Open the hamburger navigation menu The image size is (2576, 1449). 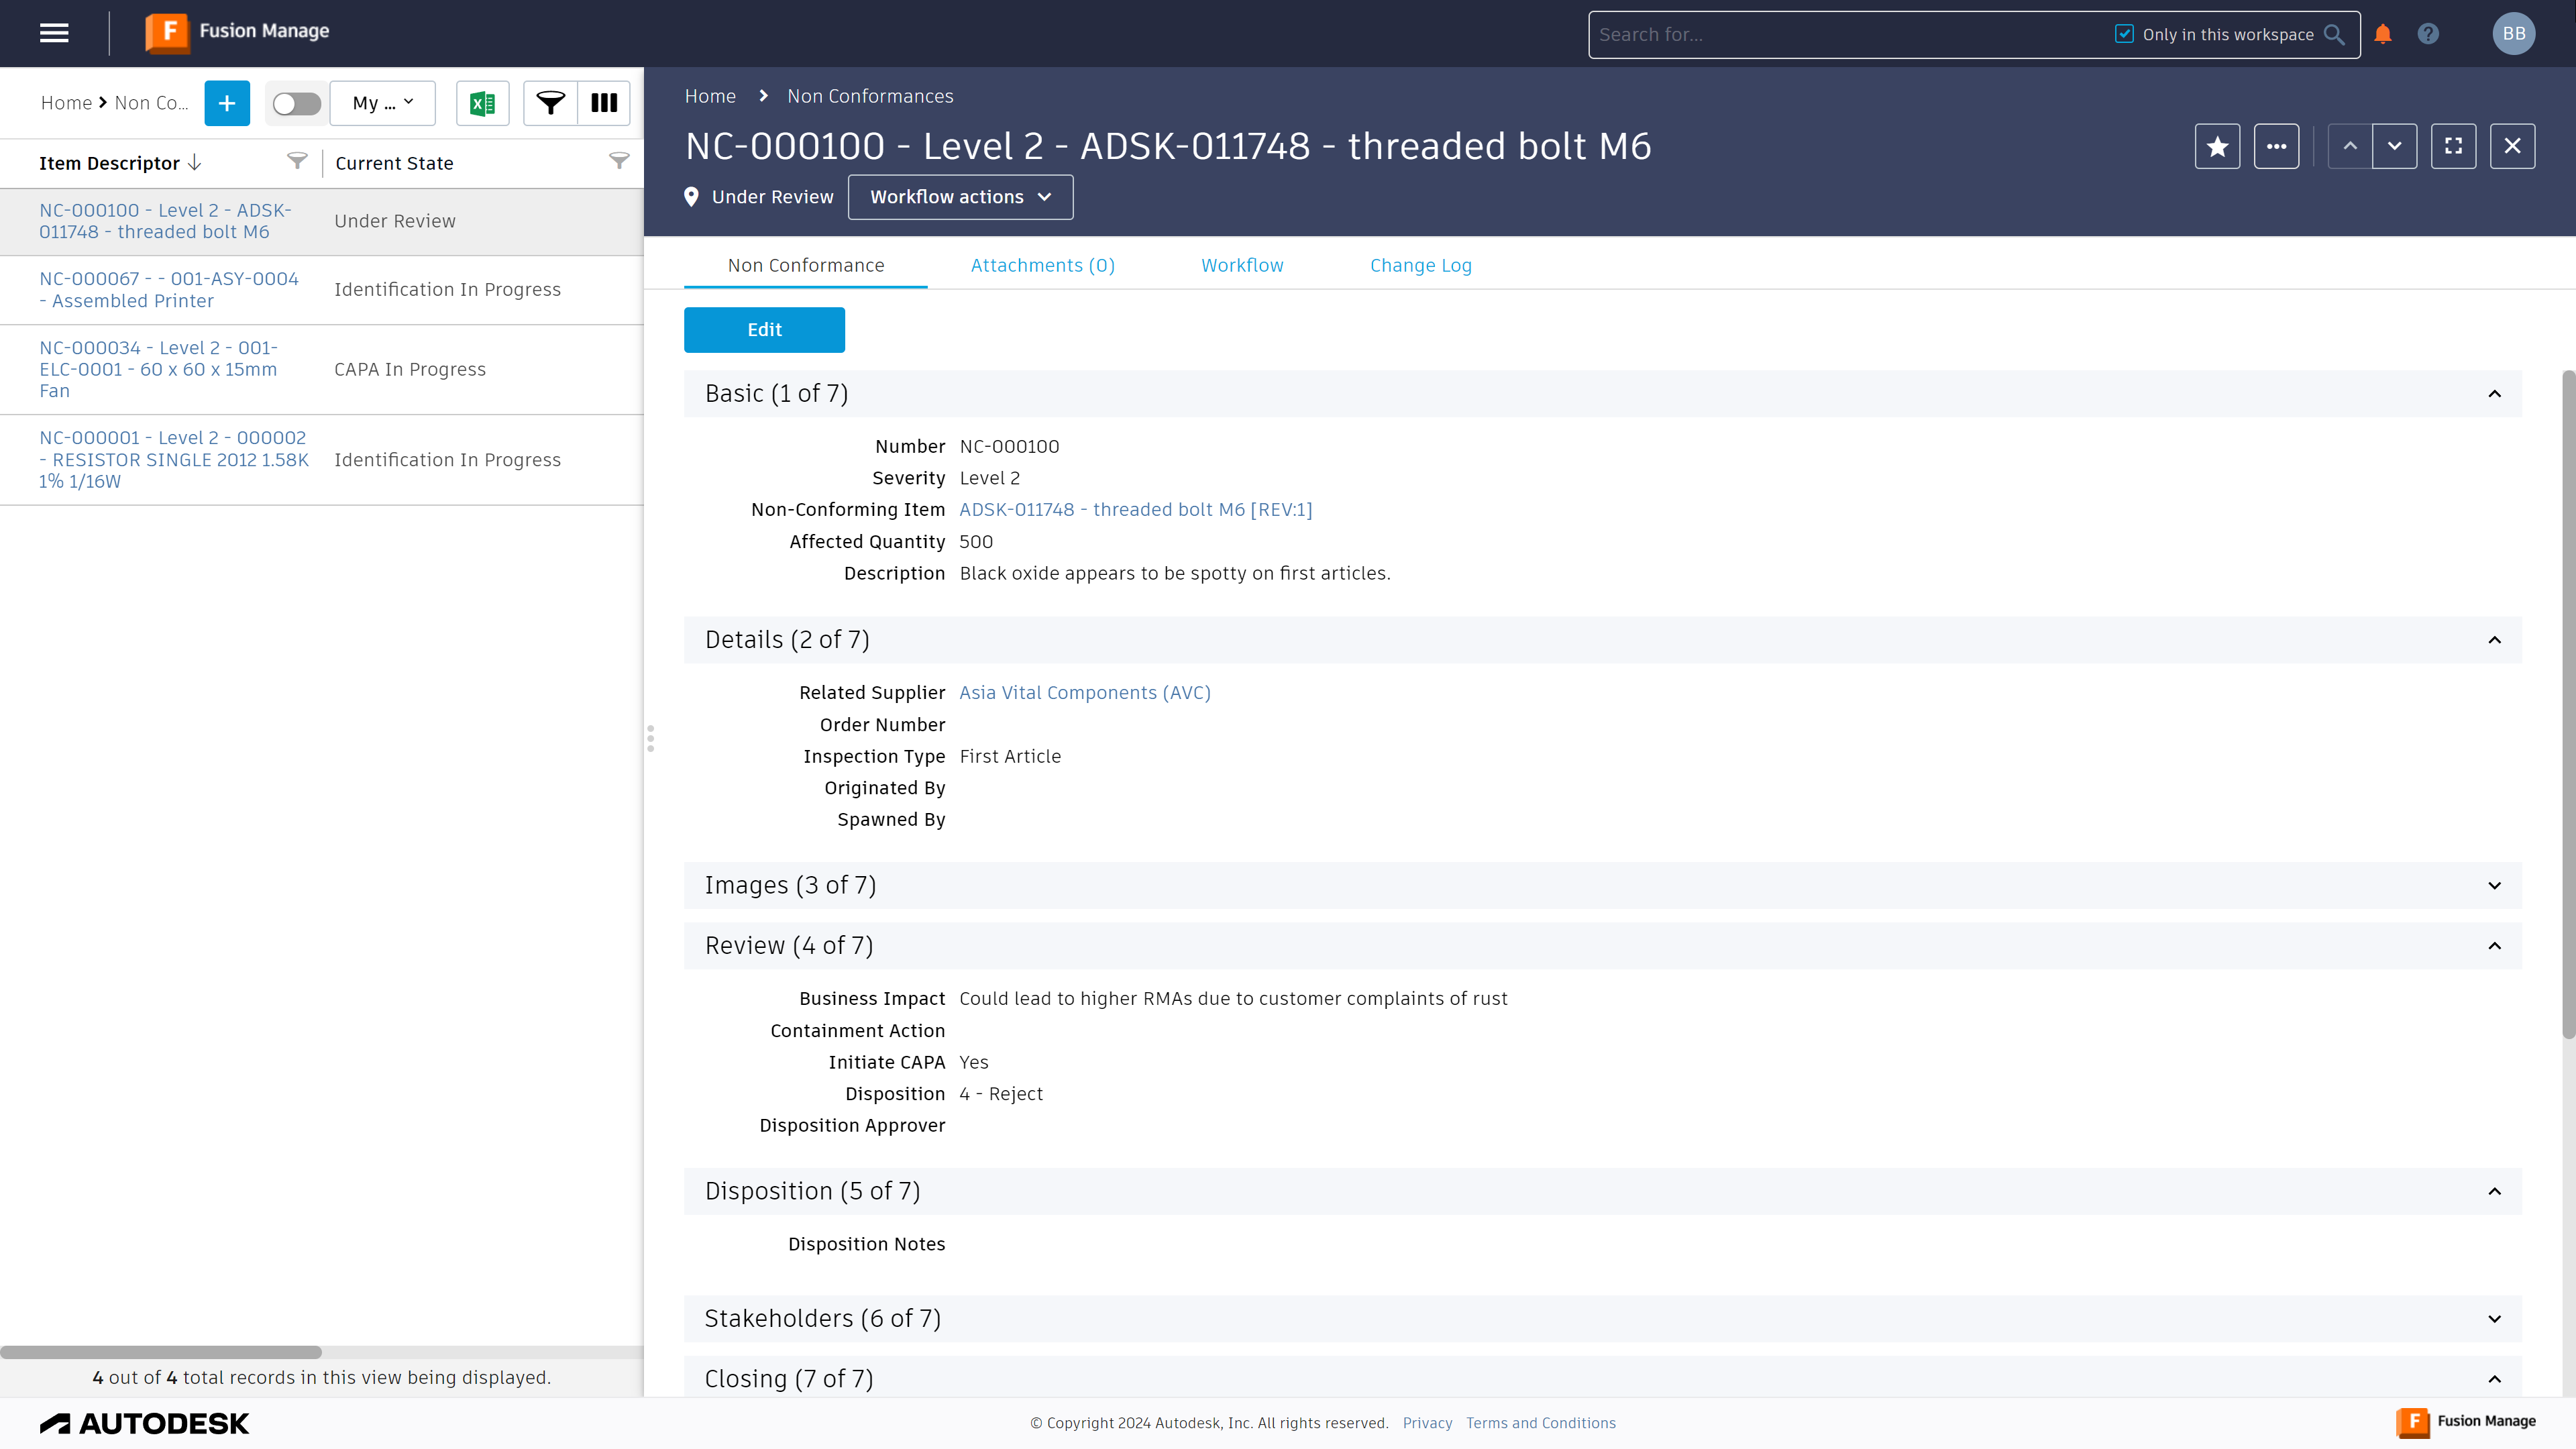click(54, 32)
